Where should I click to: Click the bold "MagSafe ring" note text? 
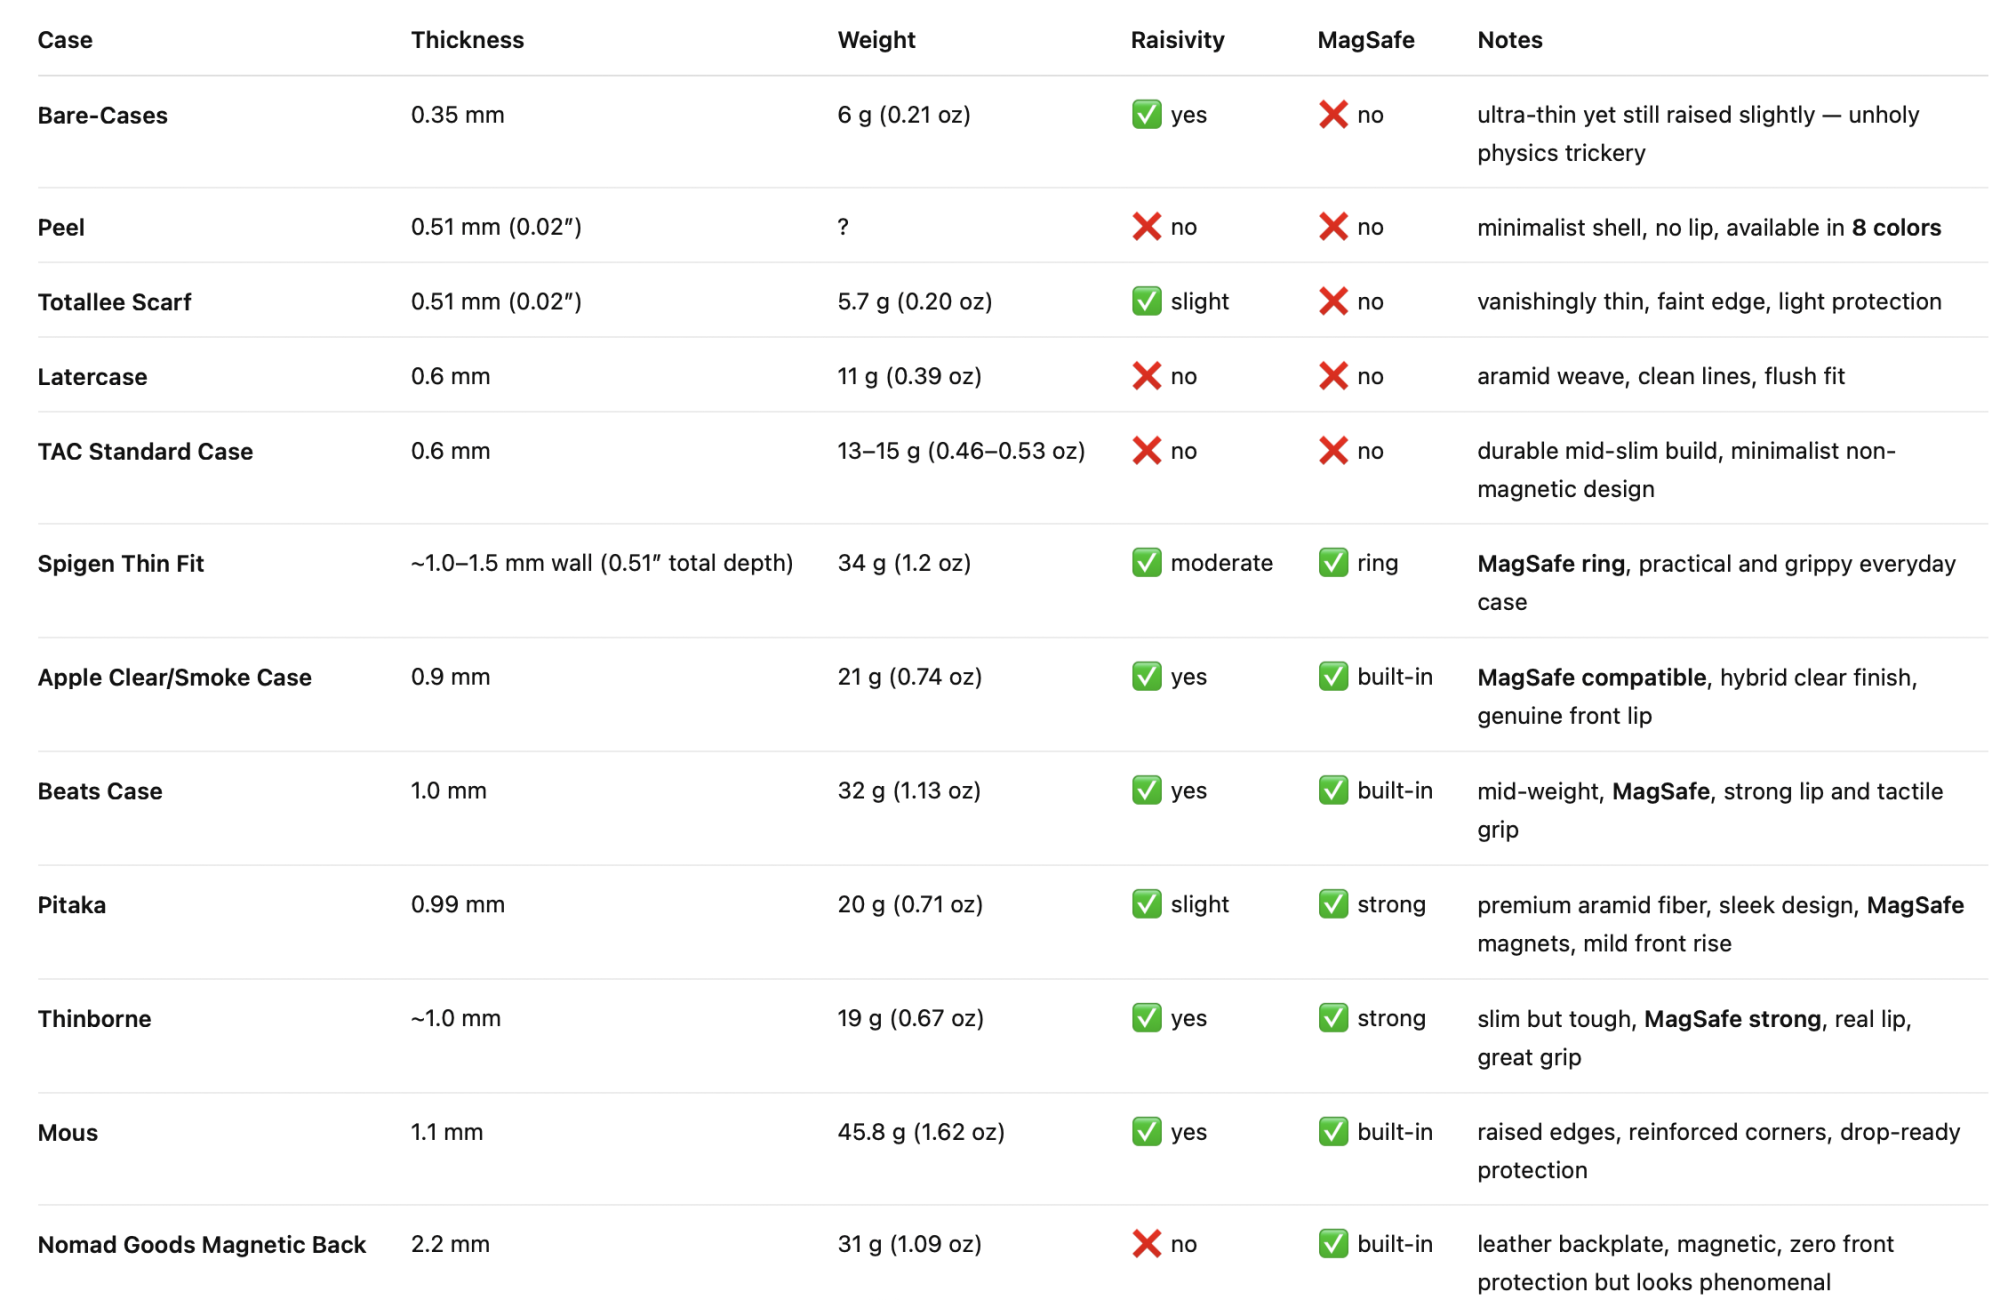[x=1550, y=564]
